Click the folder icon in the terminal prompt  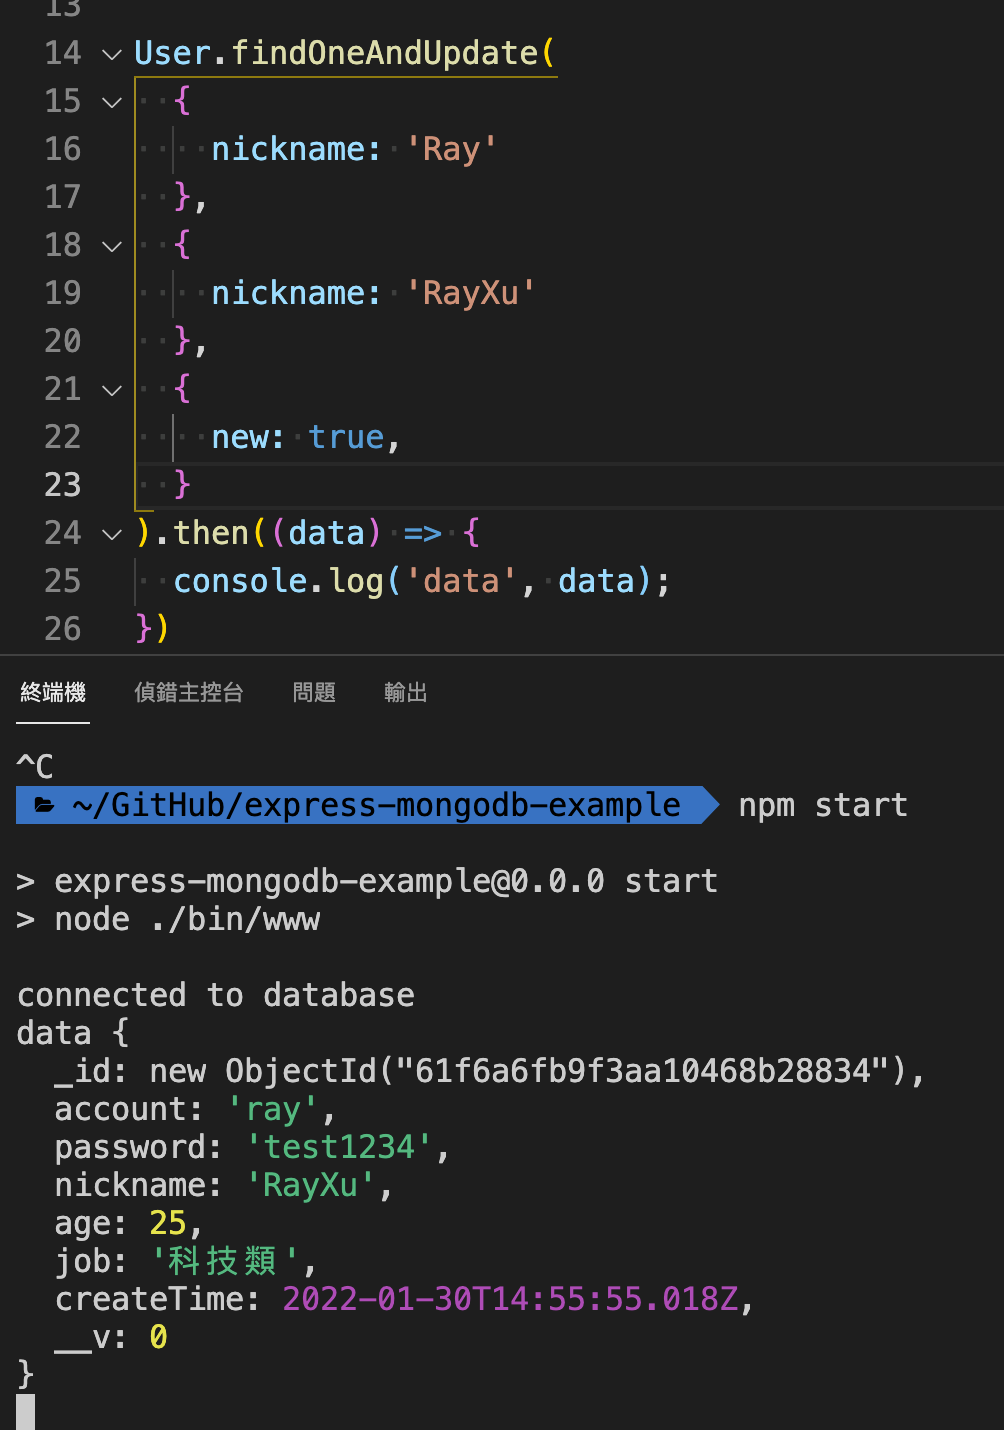45,805
